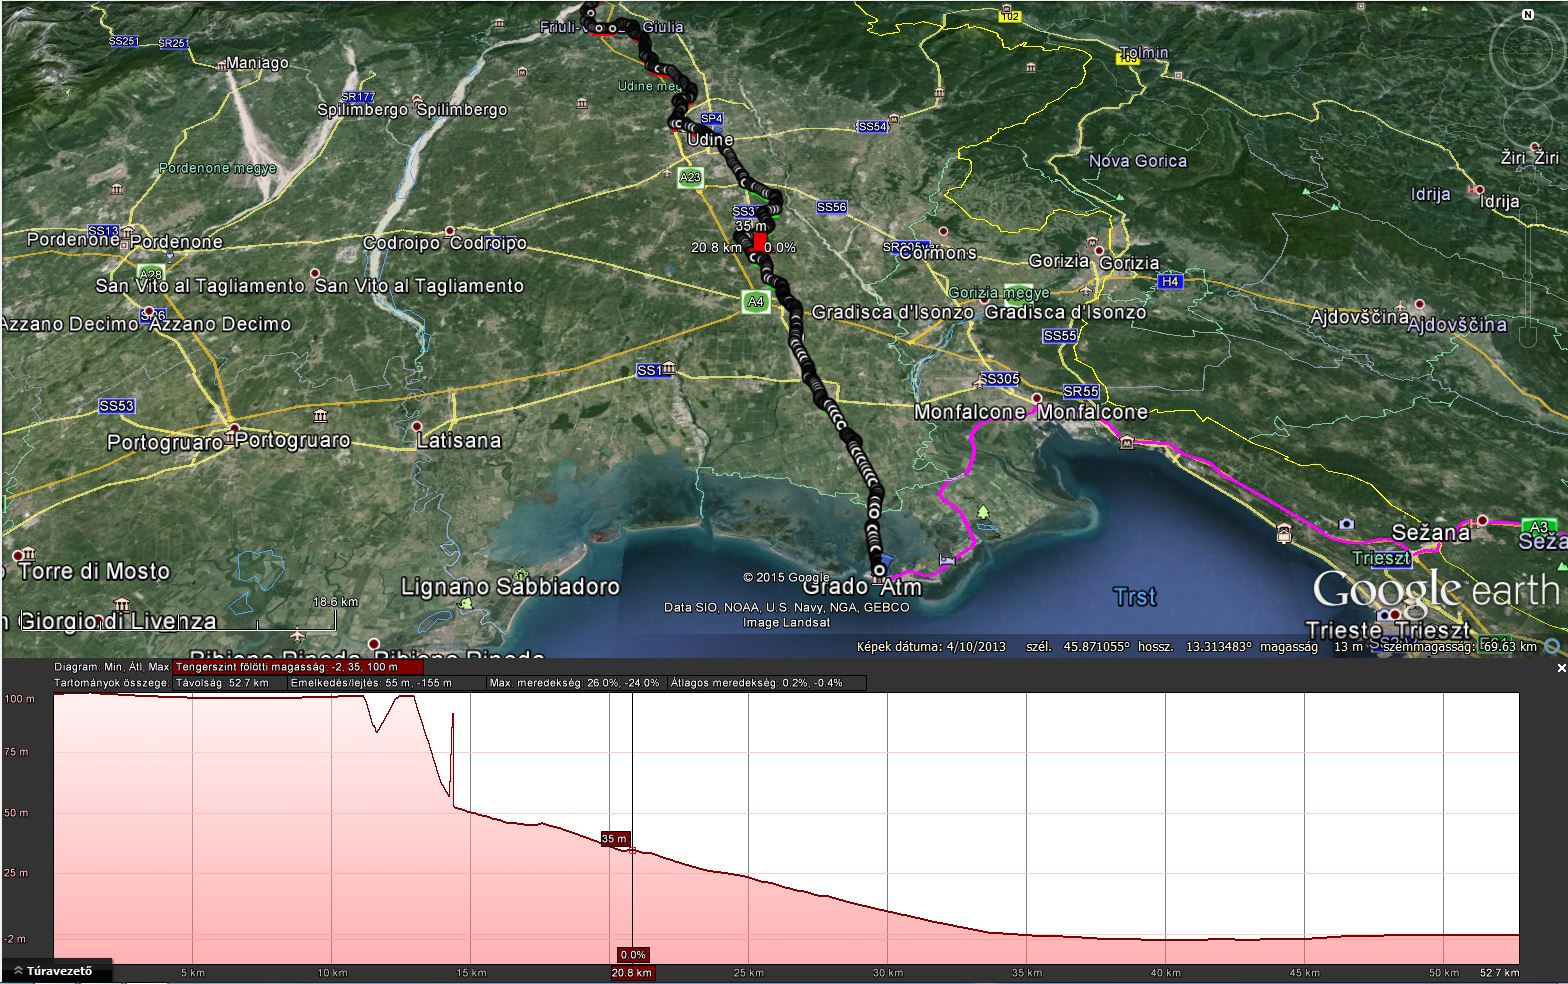
Task: Click szemmagasság 69.63 km eye altitude
Action: pos(1459,647)
